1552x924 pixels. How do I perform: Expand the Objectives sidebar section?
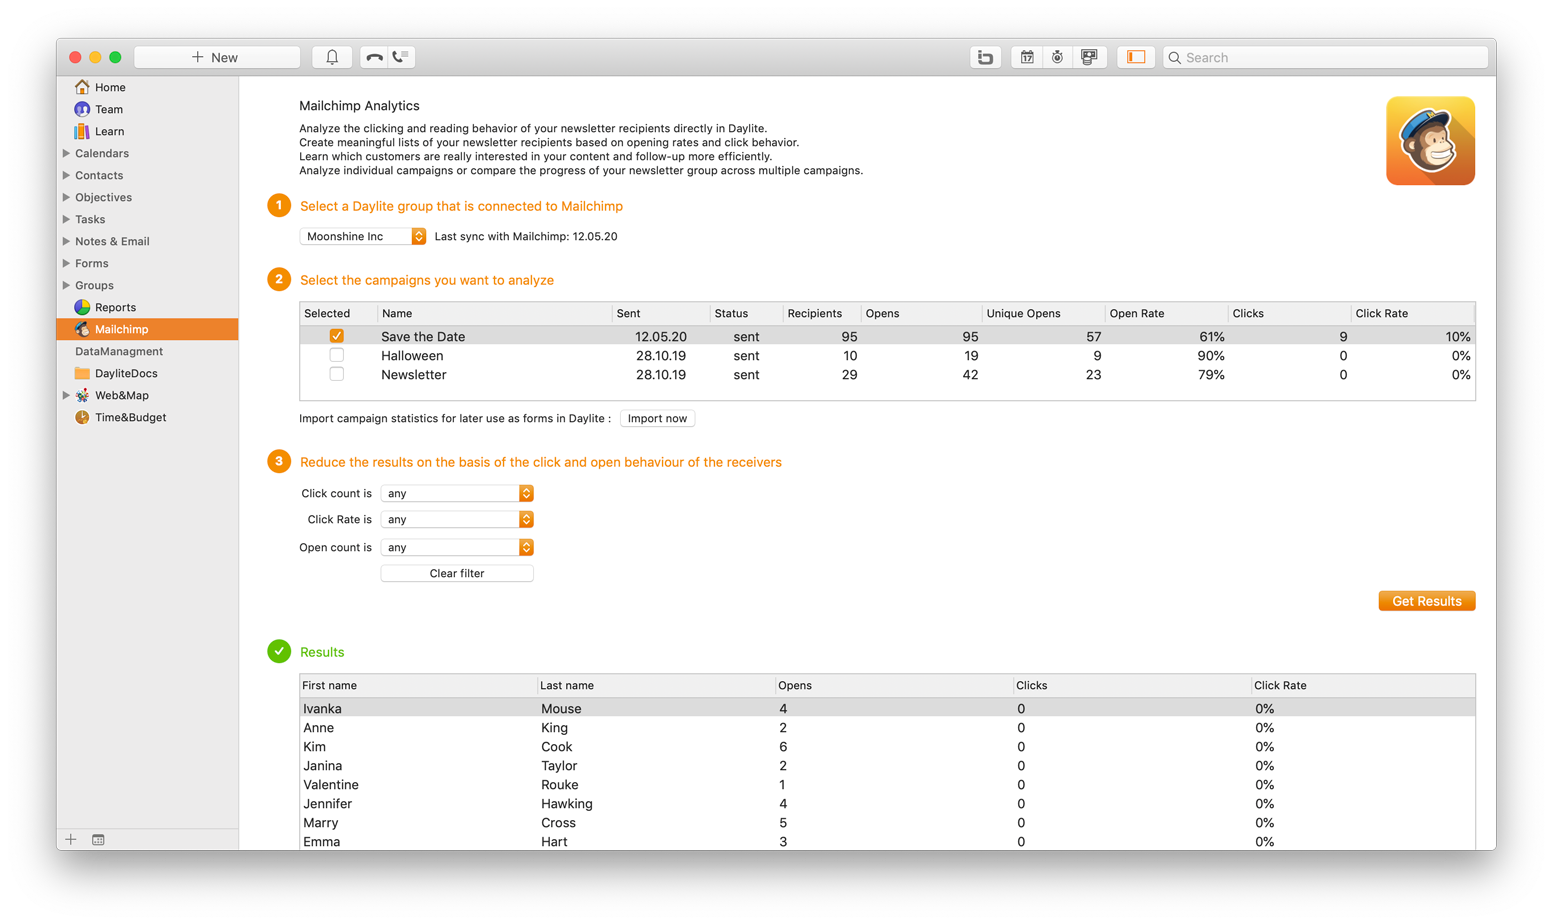pyautogui.click(x=66, y=197)
